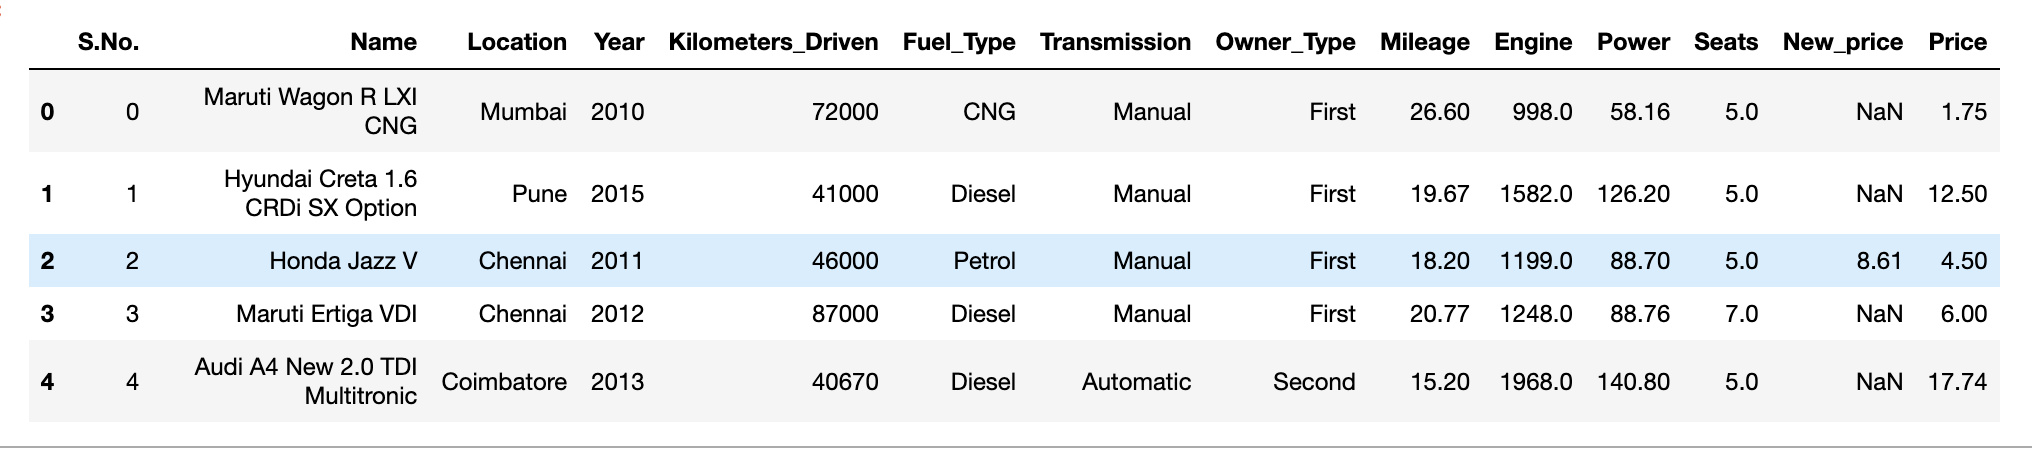
Task: Select the Hyundai Creta 1.6 CRDi cell
Action: [x=320, y=193]
